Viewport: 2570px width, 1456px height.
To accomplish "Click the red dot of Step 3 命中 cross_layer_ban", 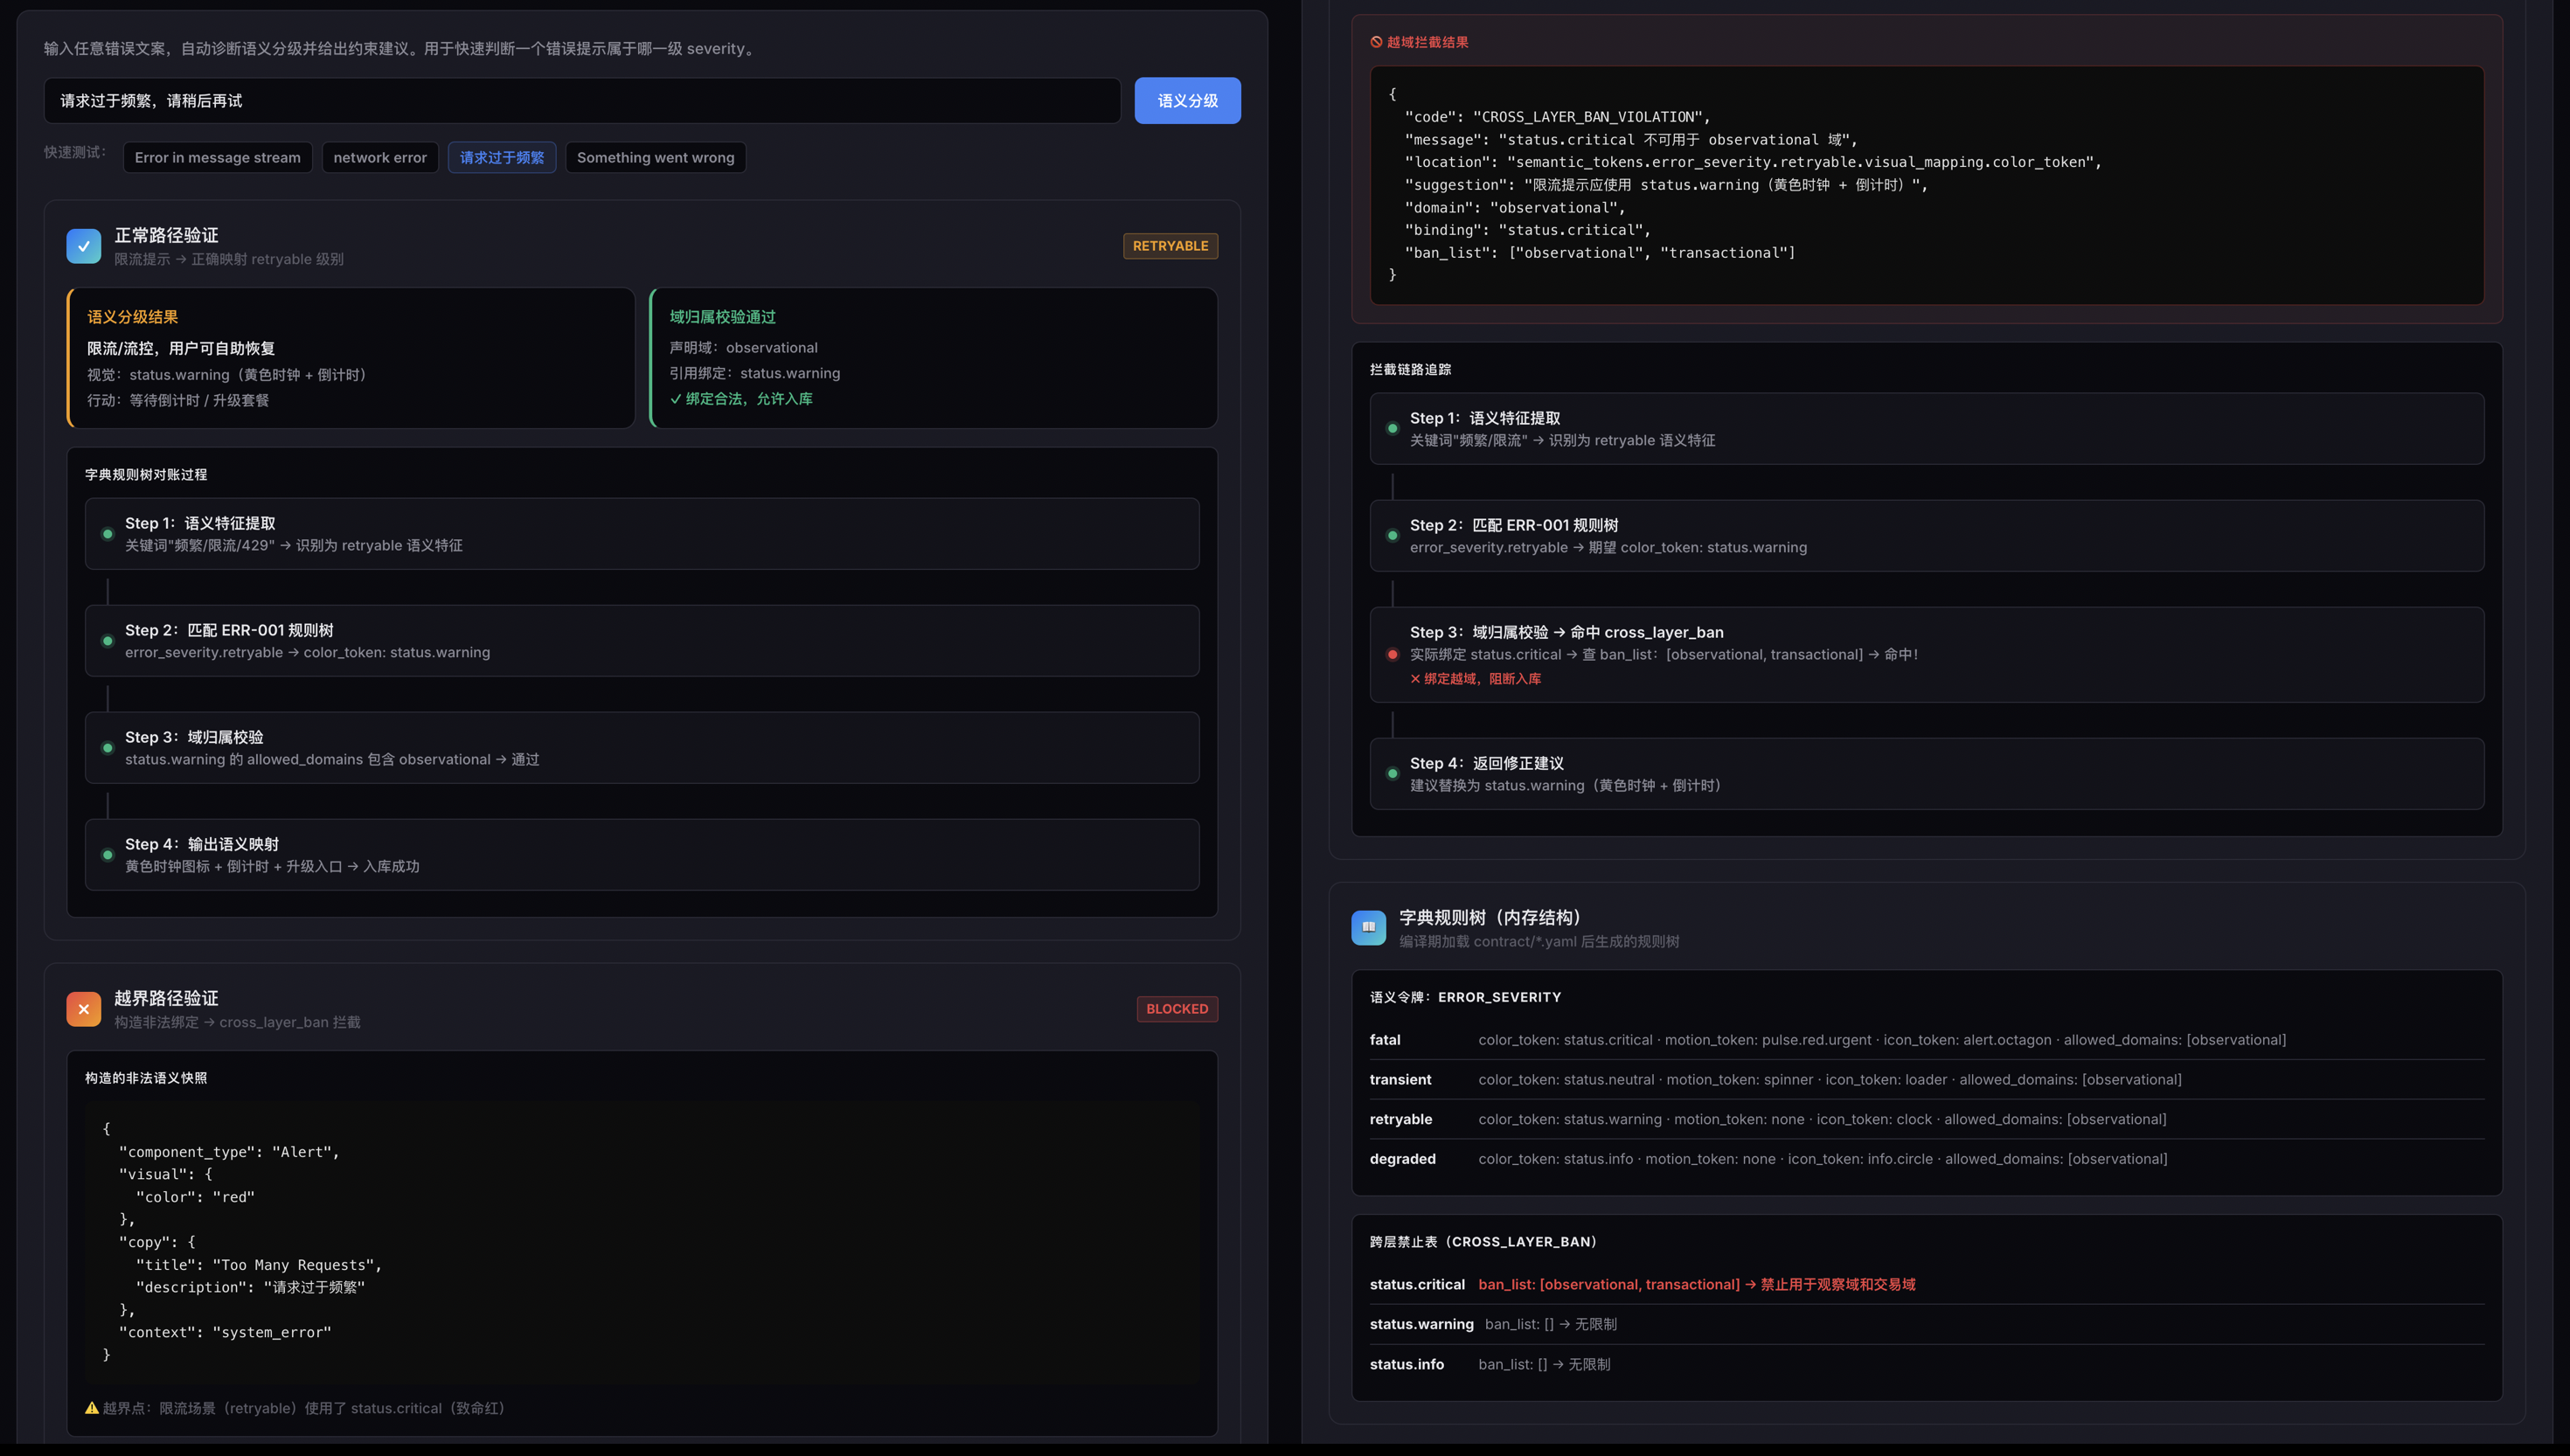I will coord(1392,655).
